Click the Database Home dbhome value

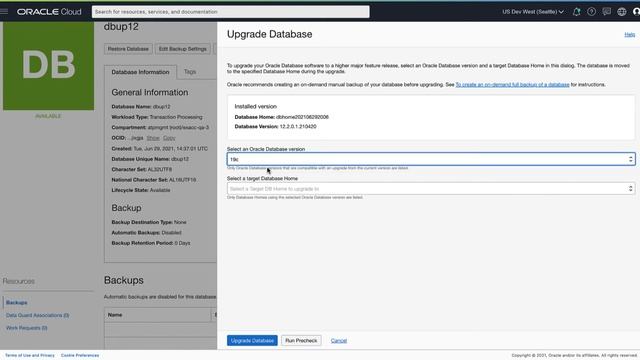[x=302, y=117]
